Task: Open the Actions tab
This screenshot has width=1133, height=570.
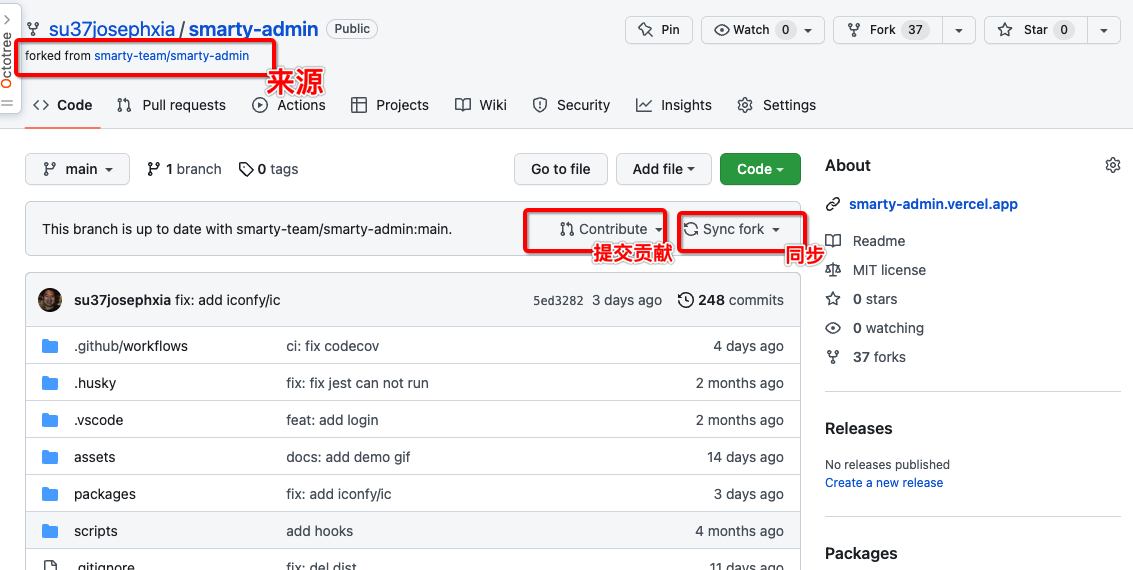Action: [x=289, y=105]
